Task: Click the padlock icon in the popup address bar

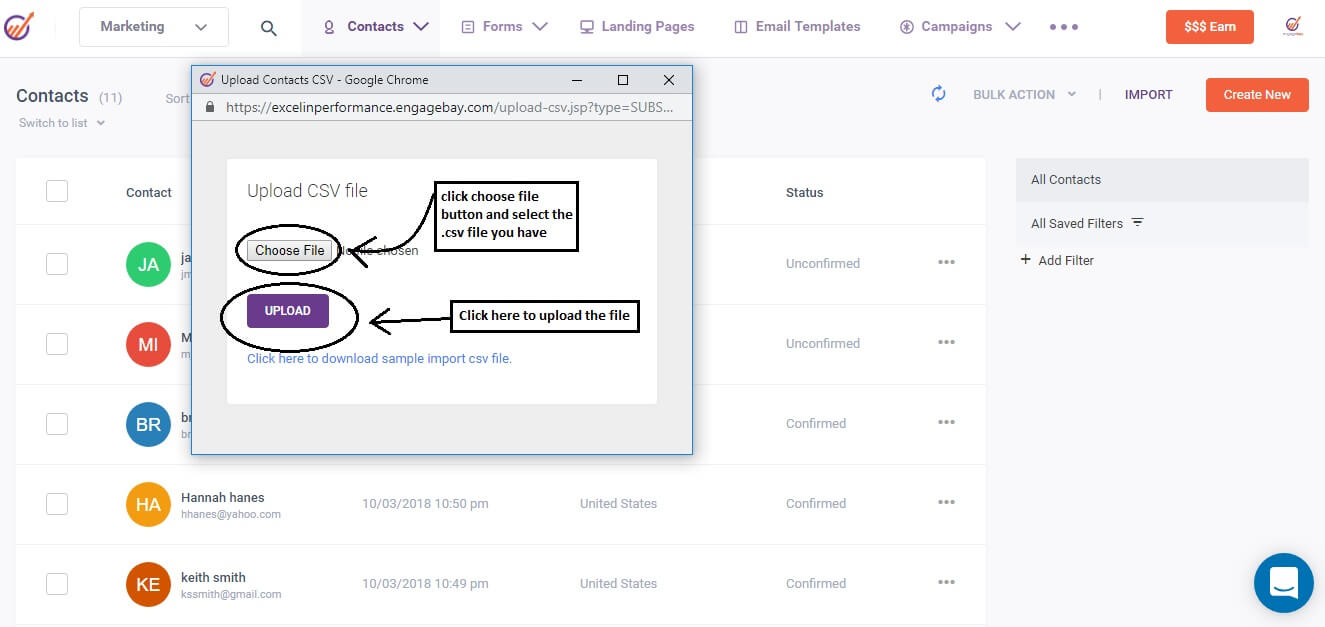Action: 210,106
